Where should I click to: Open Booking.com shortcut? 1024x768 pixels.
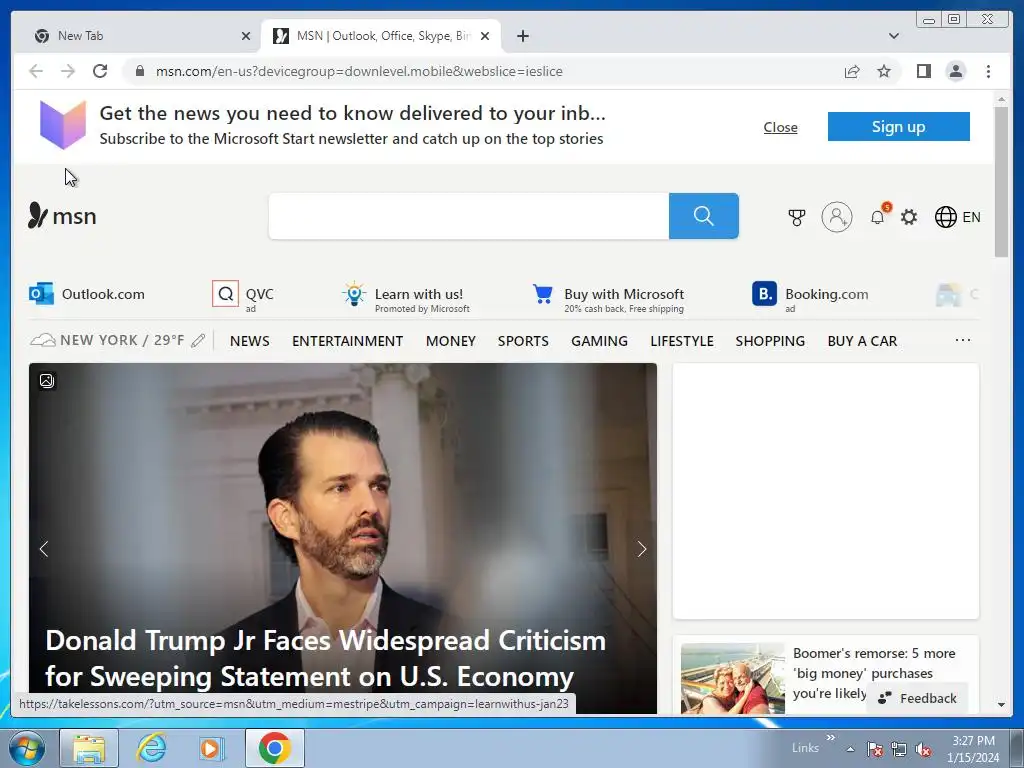coord(810,295)
